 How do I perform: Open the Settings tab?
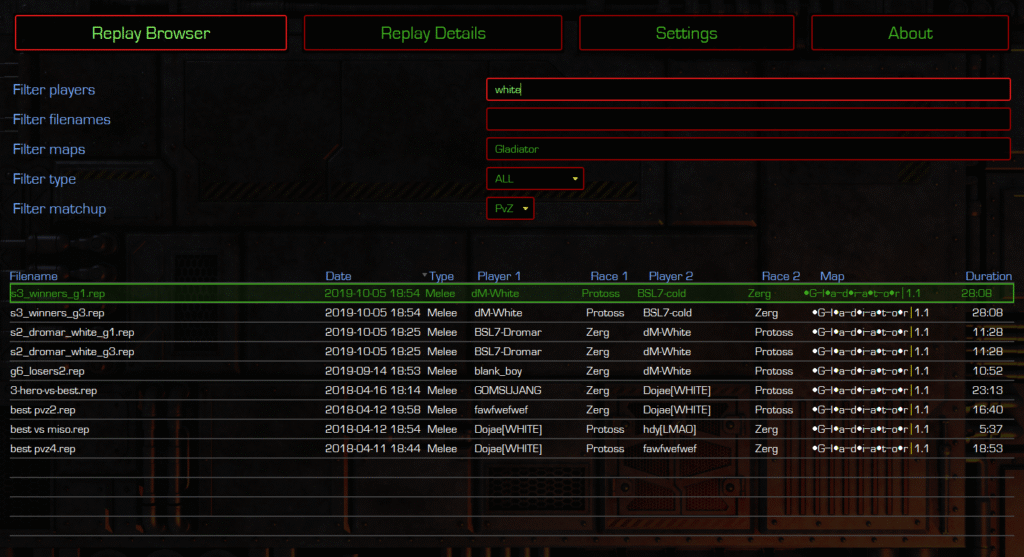pyautogui.click(x=686, y=33)
